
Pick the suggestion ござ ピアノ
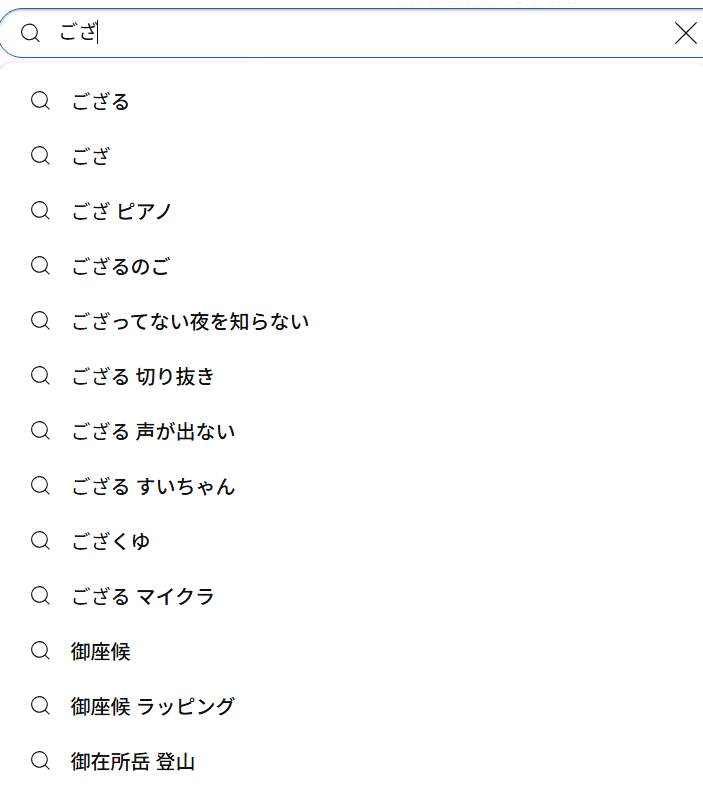coord(352,211)
